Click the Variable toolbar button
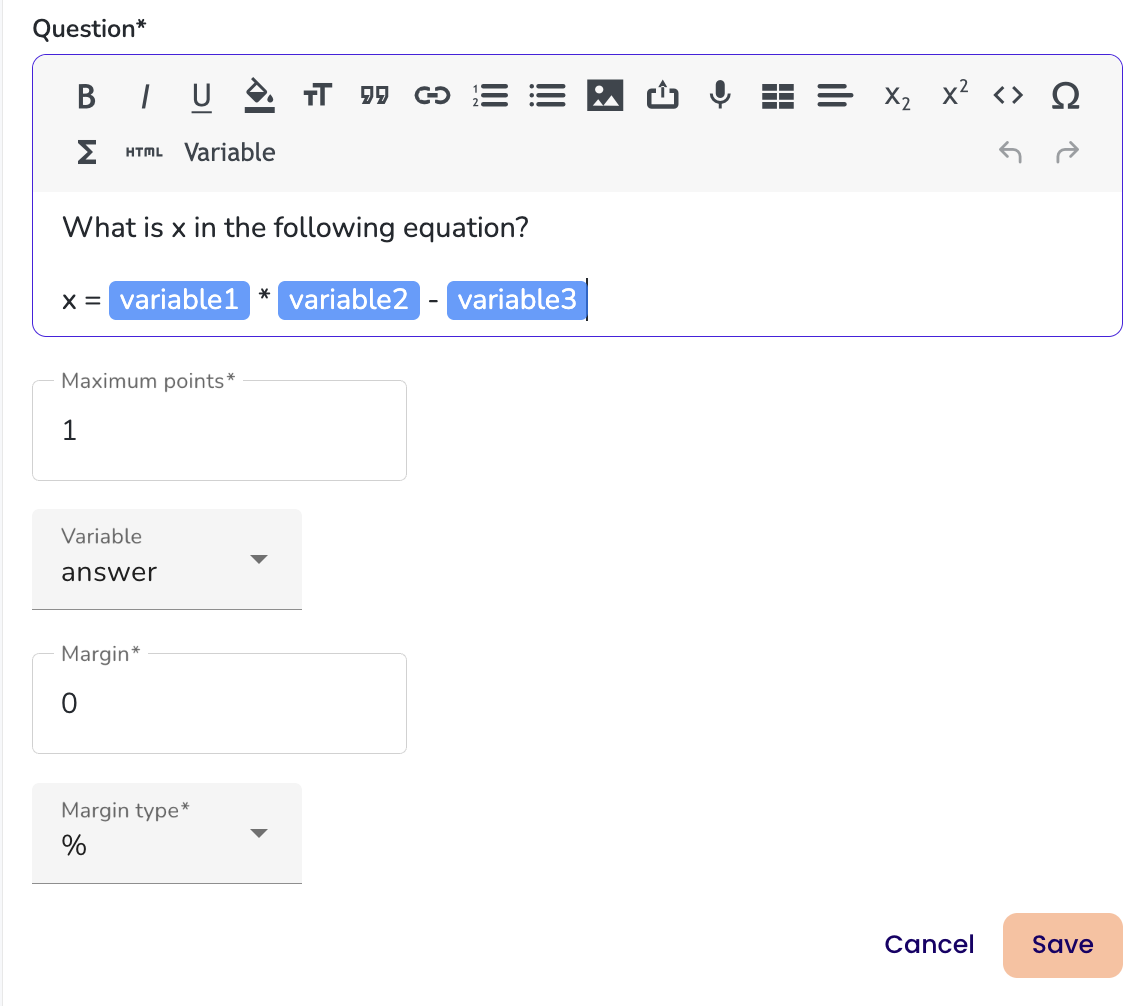1140x1006 pixels. click(230, 152)
